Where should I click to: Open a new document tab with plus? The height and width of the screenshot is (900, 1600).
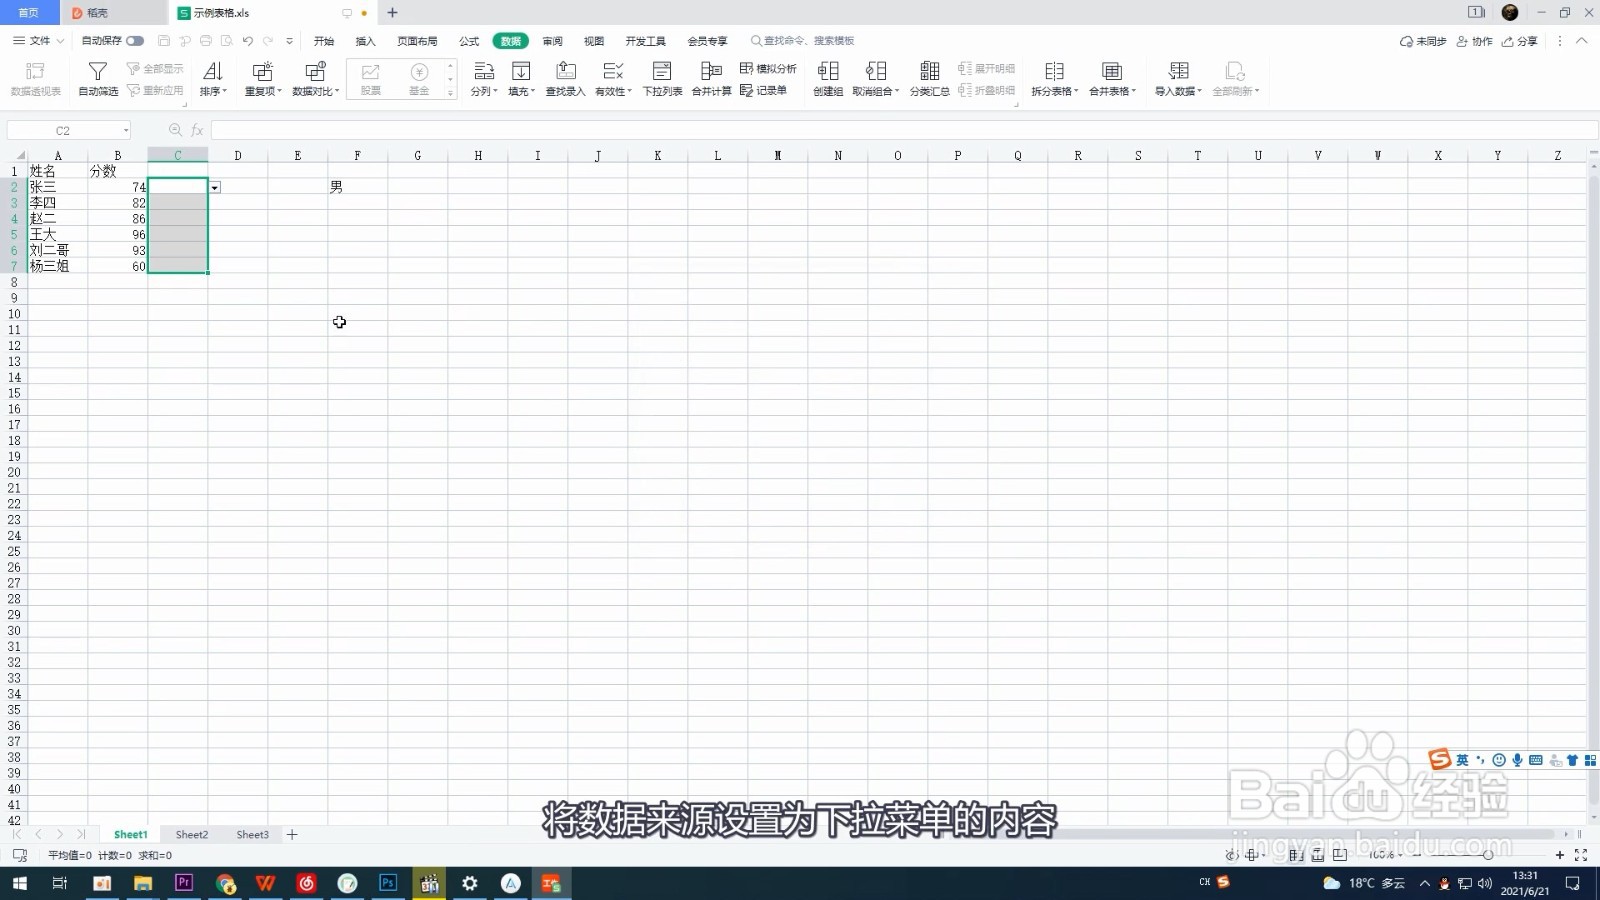click(392, 13)
